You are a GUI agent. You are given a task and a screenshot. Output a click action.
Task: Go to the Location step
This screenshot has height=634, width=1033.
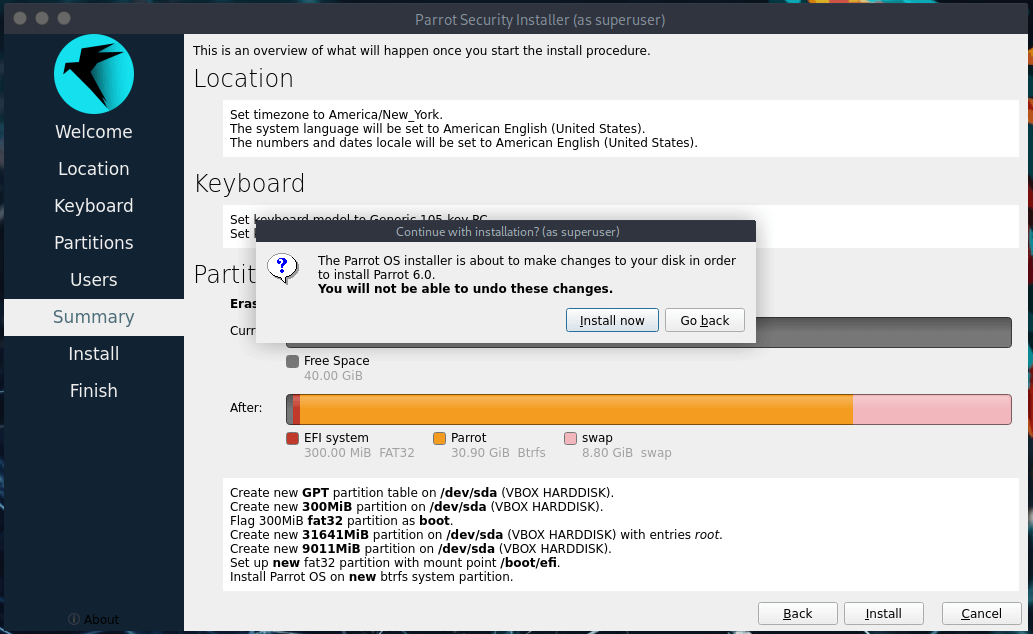(93, 169)
